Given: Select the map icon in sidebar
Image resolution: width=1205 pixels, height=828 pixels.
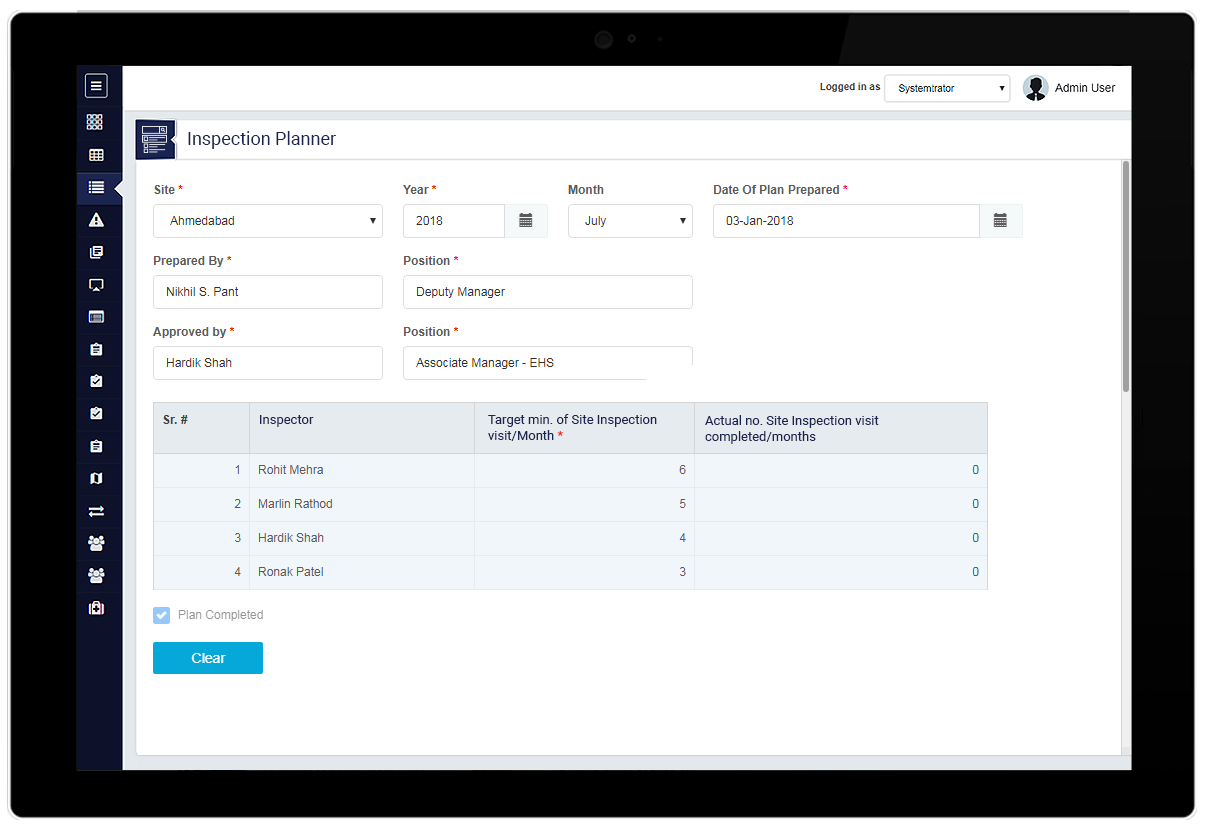Looking at the screenshot, I should pyautogui.click(x=96, y=479).
